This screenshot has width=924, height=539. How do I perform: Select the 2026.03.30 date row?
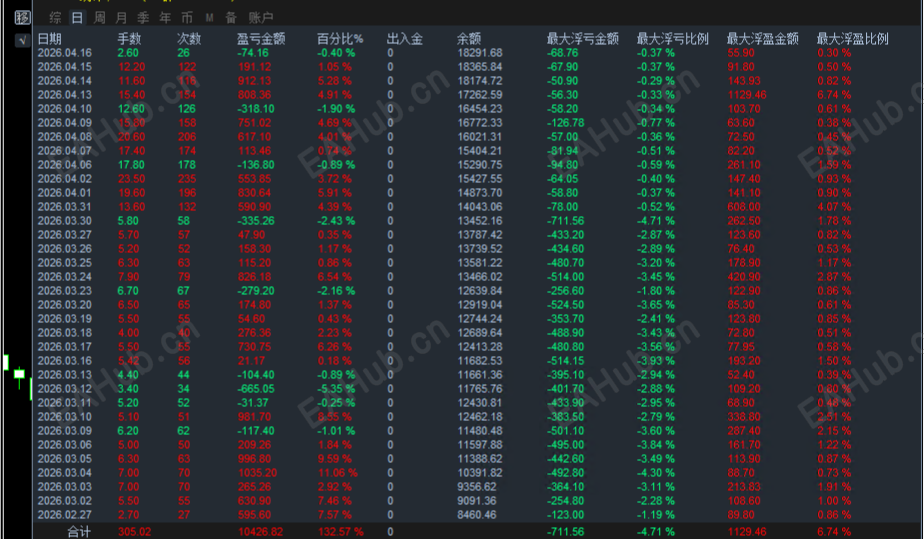(x=65, y=221)
